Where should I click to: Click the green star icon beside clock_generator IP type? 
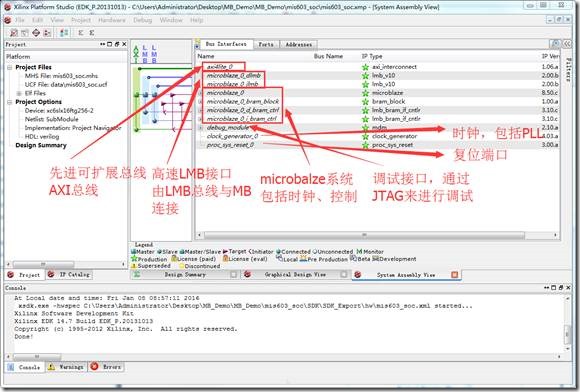(x=365, y=136)
